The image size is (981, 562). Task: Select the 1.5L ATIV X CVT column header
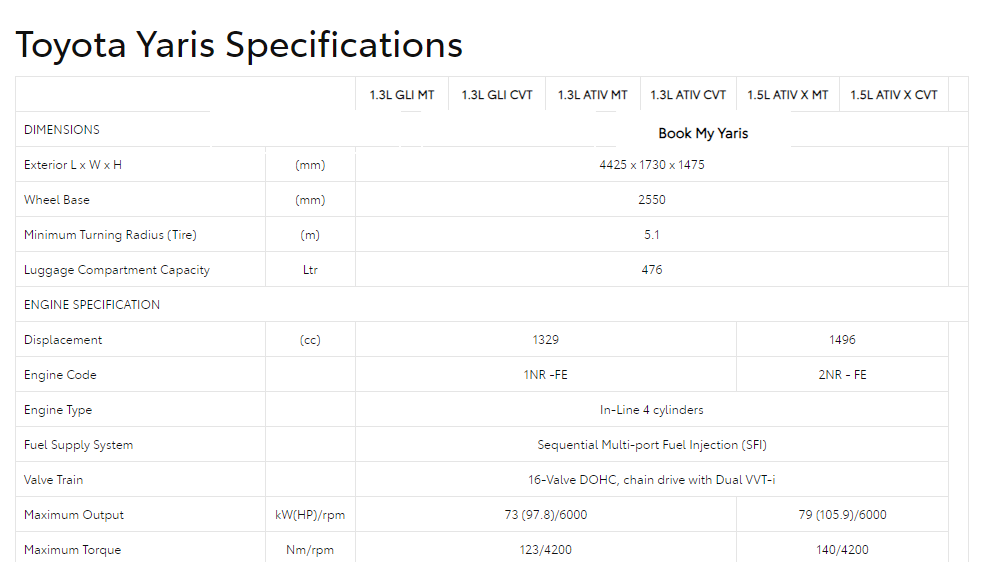[893, 95]
